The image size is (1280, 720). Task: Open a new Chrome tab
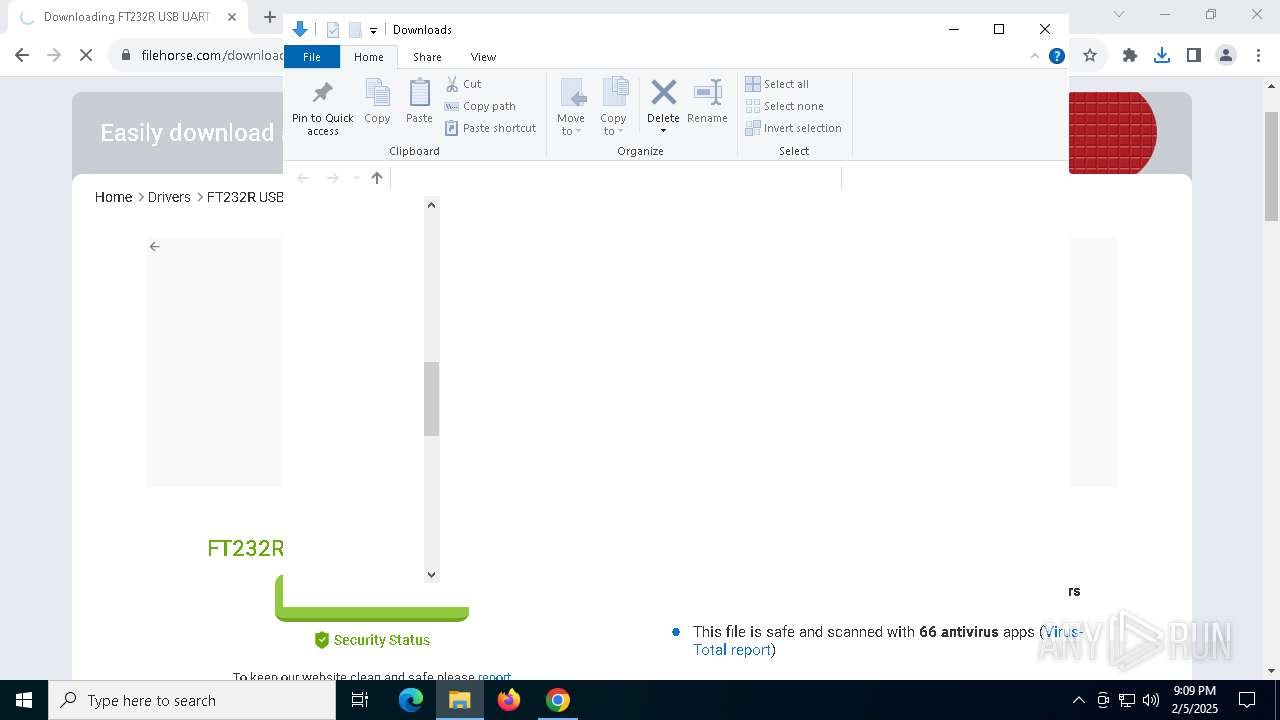[269, 16]
